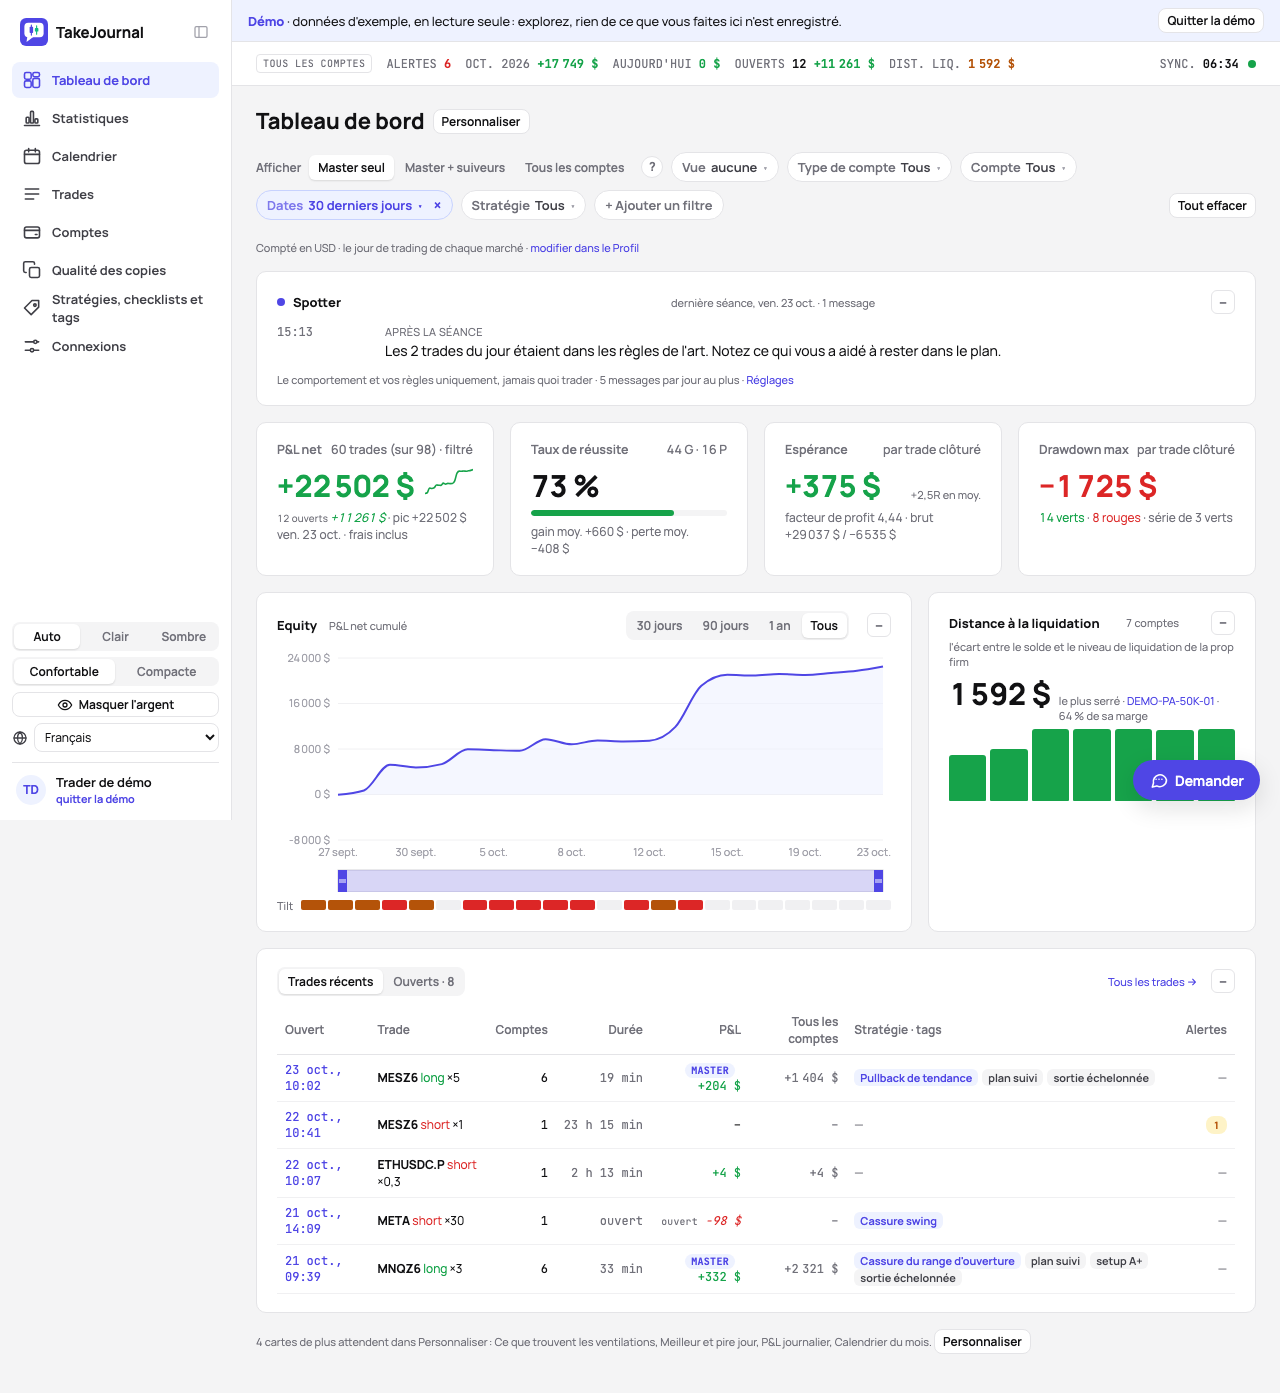Click the TakeJournal logo icon
The width and height of the screenshot is (1280, 1393).
tap(34, 32)
